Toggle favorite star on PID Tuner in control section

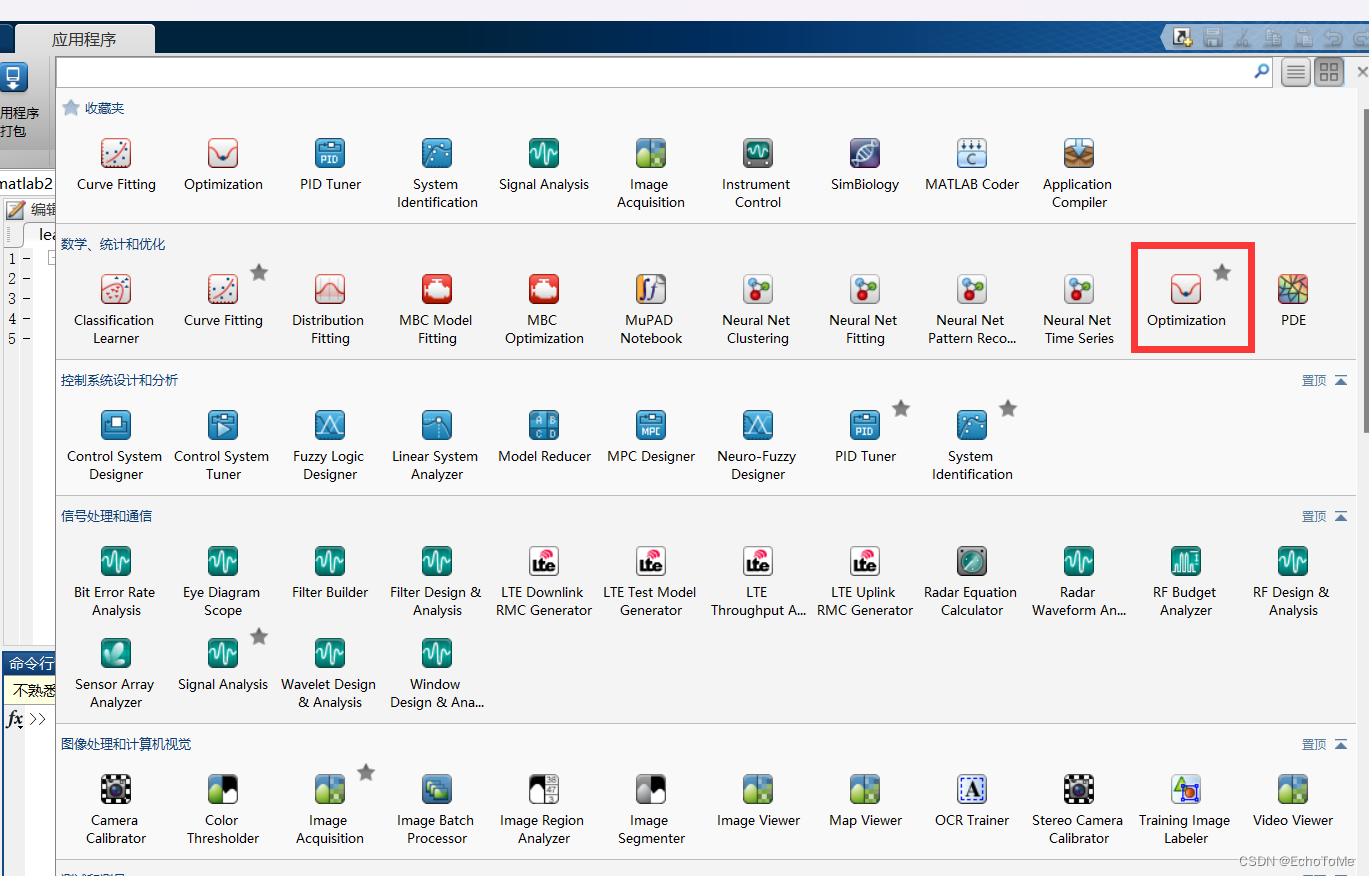pos(901,408)
